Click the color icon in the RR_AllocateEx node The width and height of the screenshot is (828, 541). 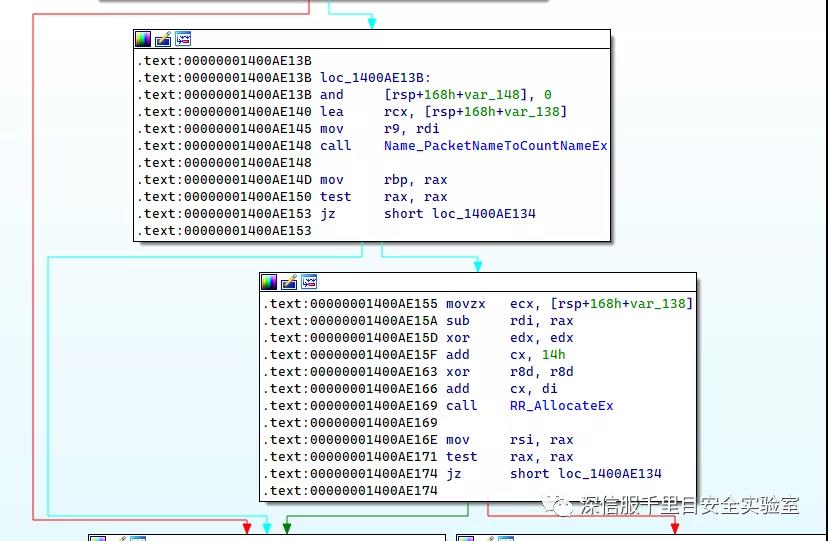pos(269,282)
